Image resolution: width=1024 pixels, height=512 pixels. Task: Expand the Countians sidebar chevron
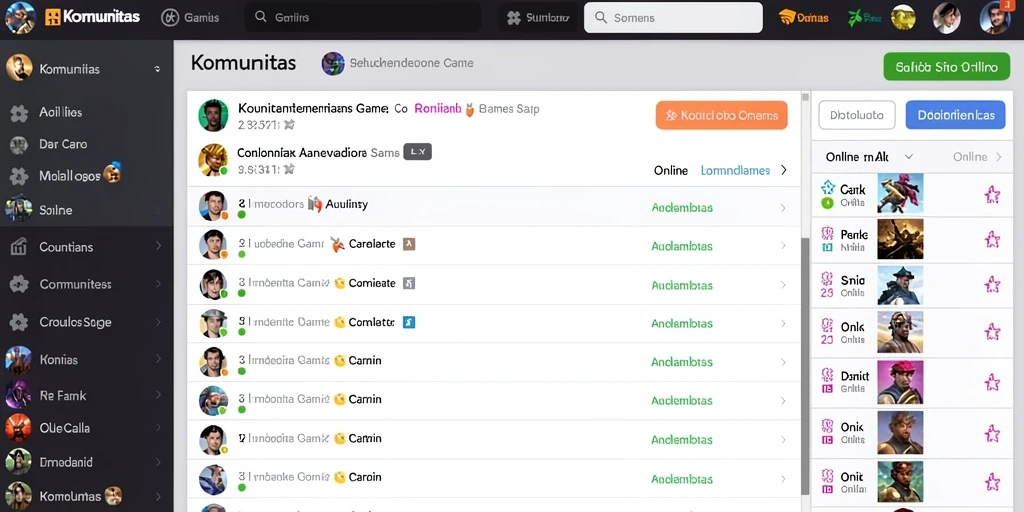[x=158, y=247]
